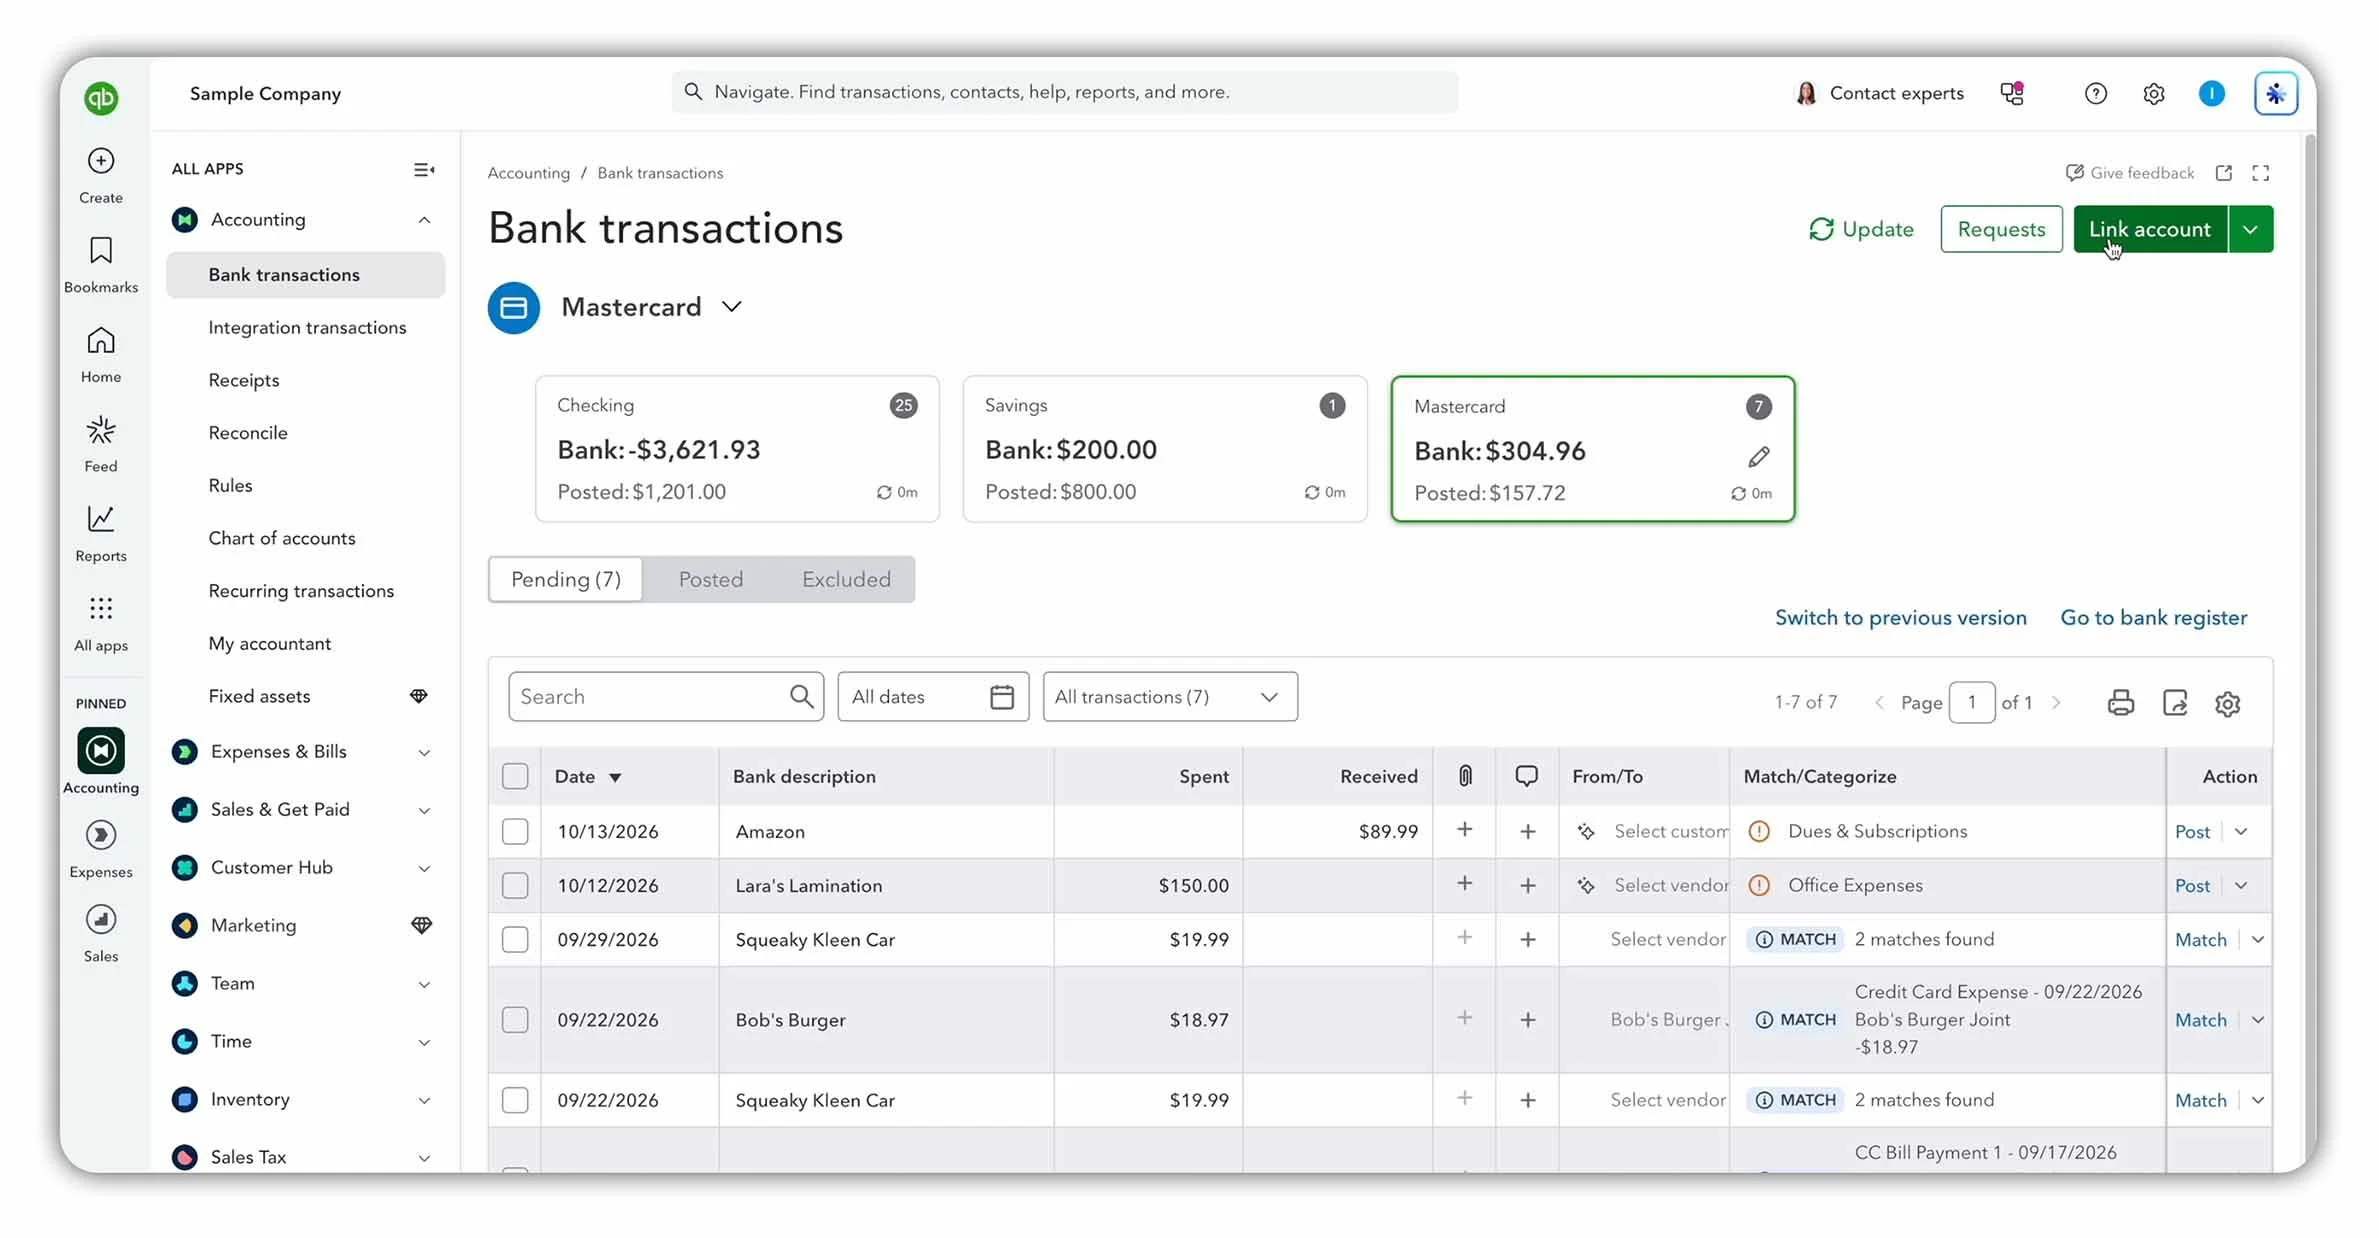Click the global Navigate search bar
The height and width of the screenshot is (1238, 2379).
tap(1065, 92)
